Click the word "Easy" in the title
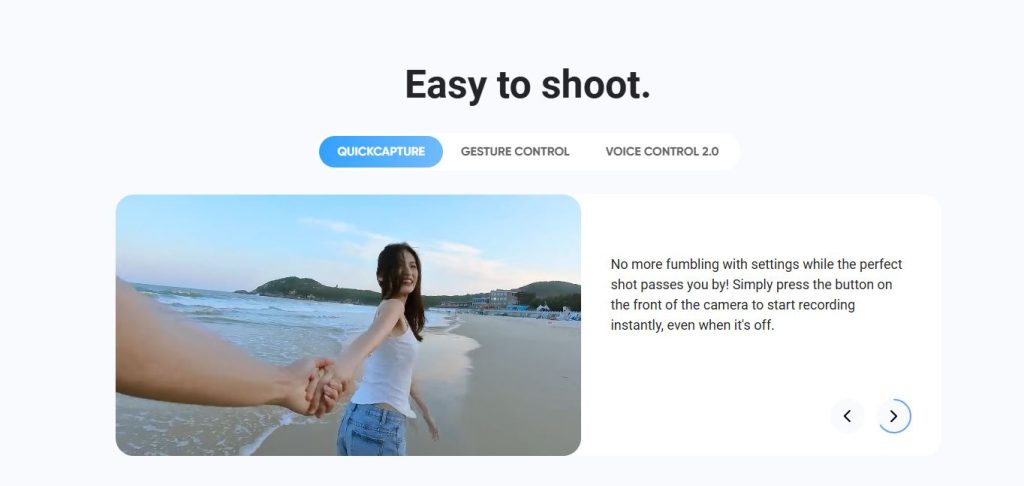Screen dimensions: 1024x486 tap(445, 85)
